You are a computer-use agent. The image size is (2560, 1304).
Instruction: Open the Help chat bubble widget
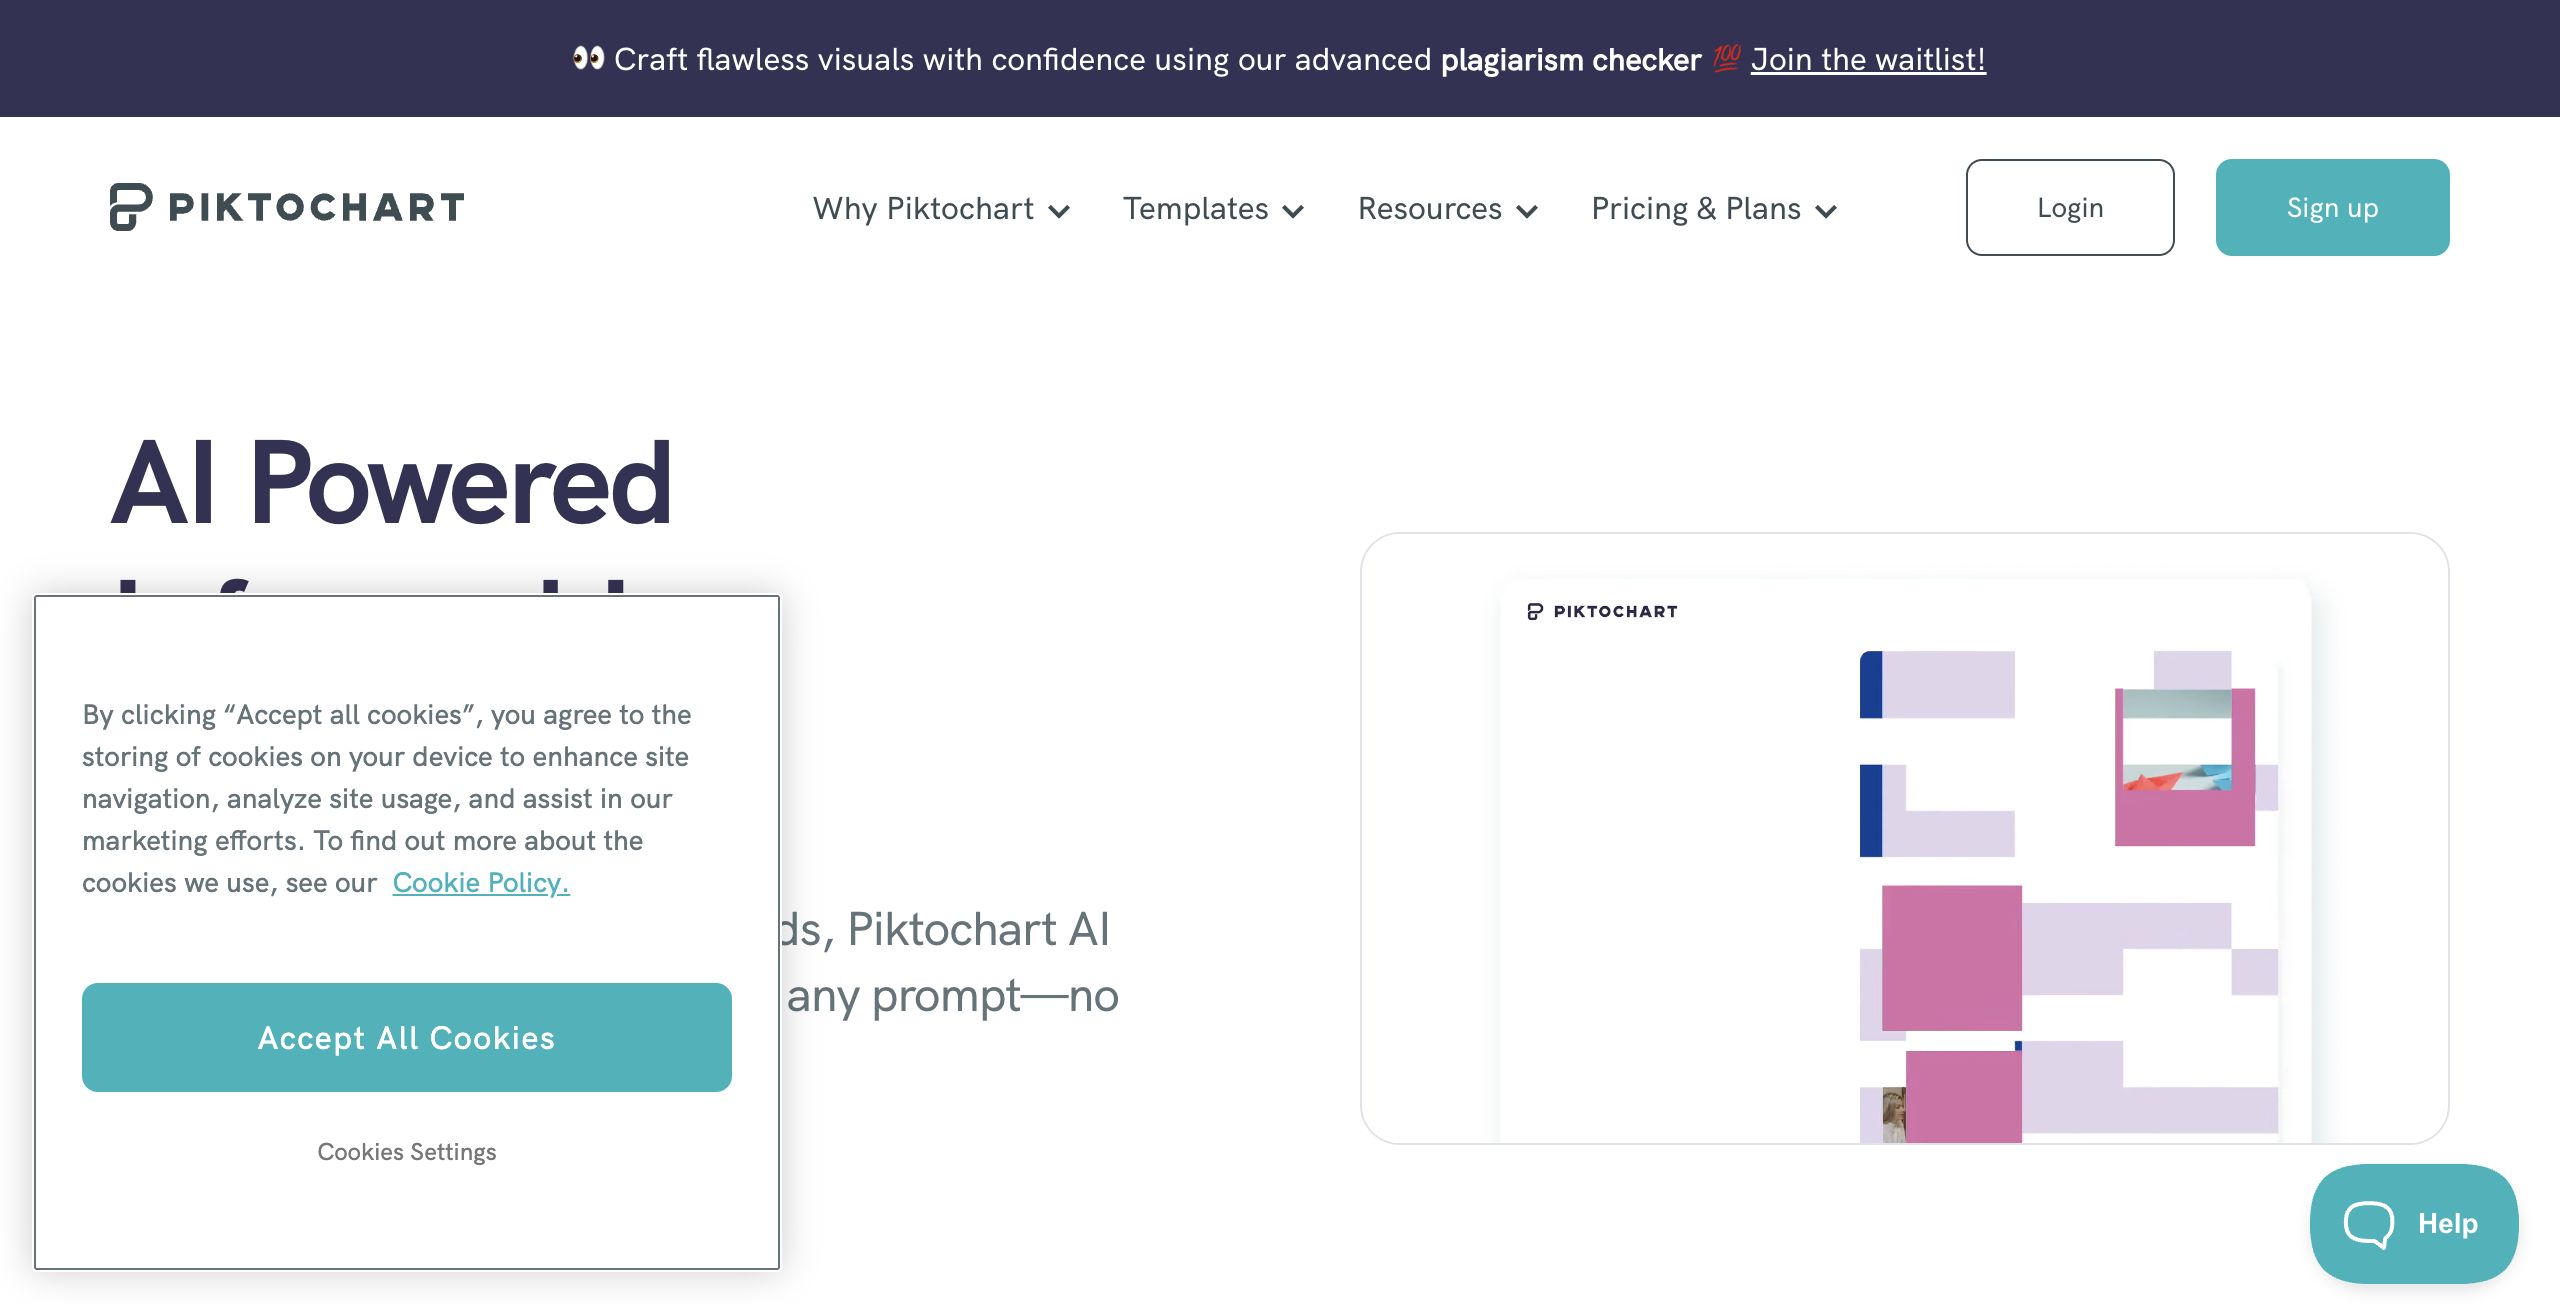[2413, 1224]
